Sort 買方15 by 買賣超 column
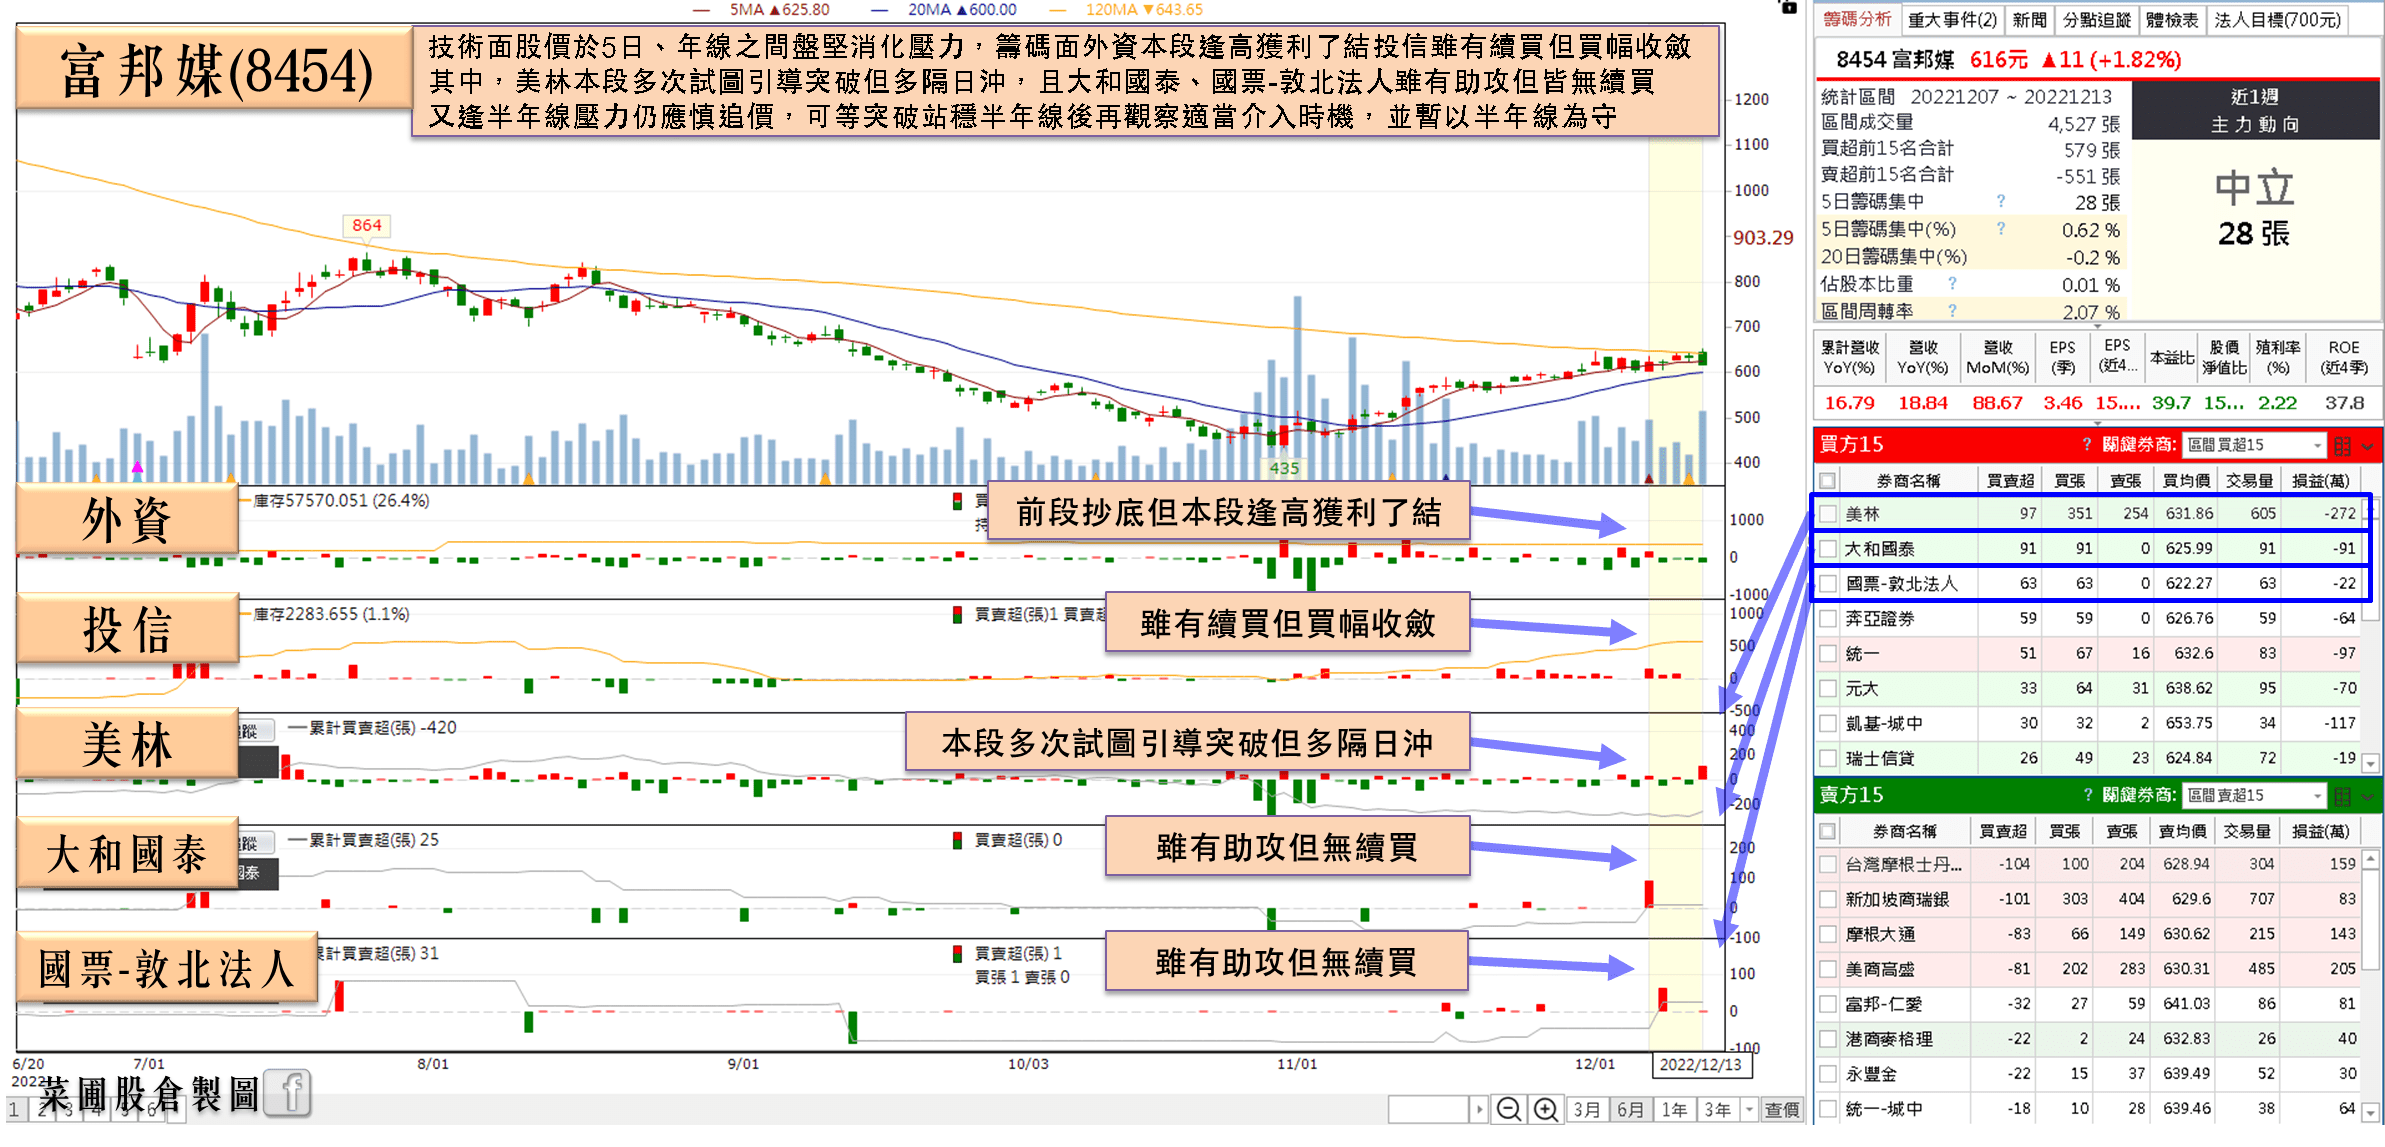 click(2010, 481)
